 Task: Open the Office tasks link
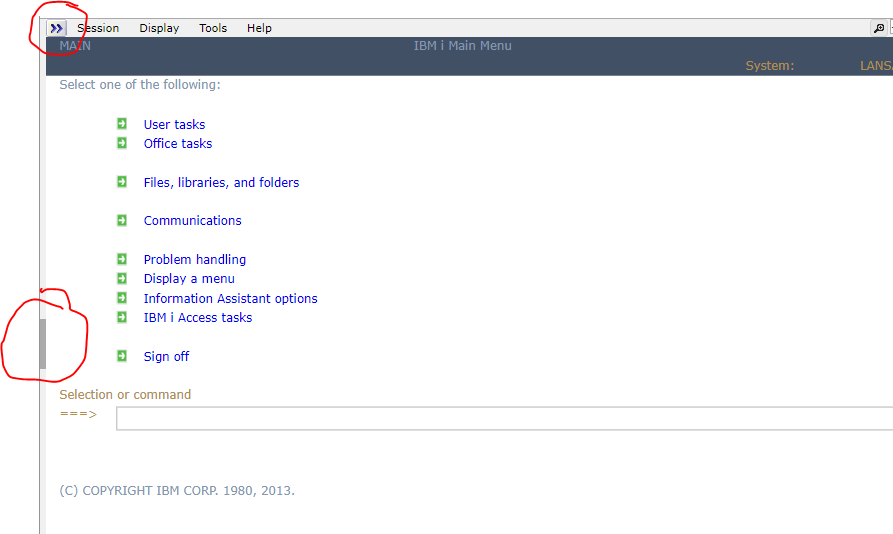[178, 143]
